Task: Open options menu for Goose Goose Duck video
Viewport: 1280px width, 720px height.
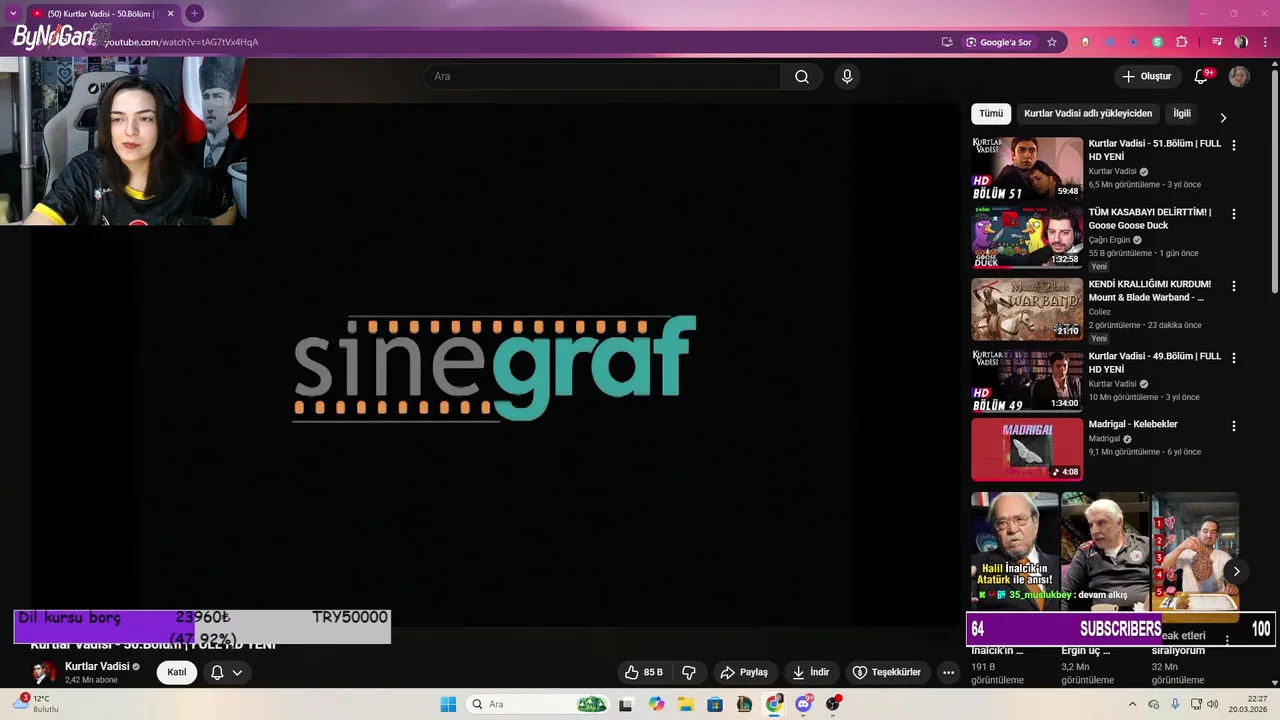Action: (1233, 214)
